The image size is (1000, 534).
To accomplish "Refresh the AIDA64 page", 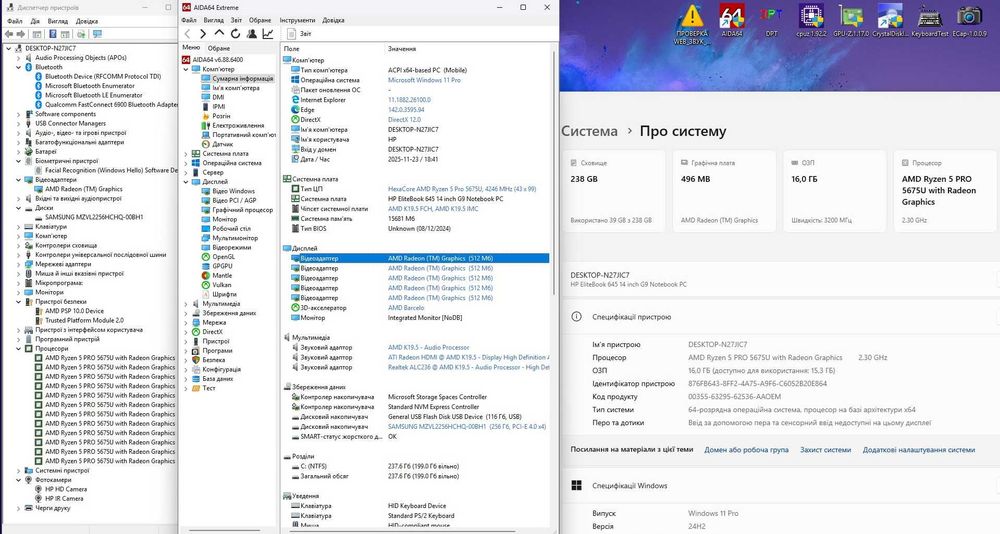I will [x=235, y=34].
